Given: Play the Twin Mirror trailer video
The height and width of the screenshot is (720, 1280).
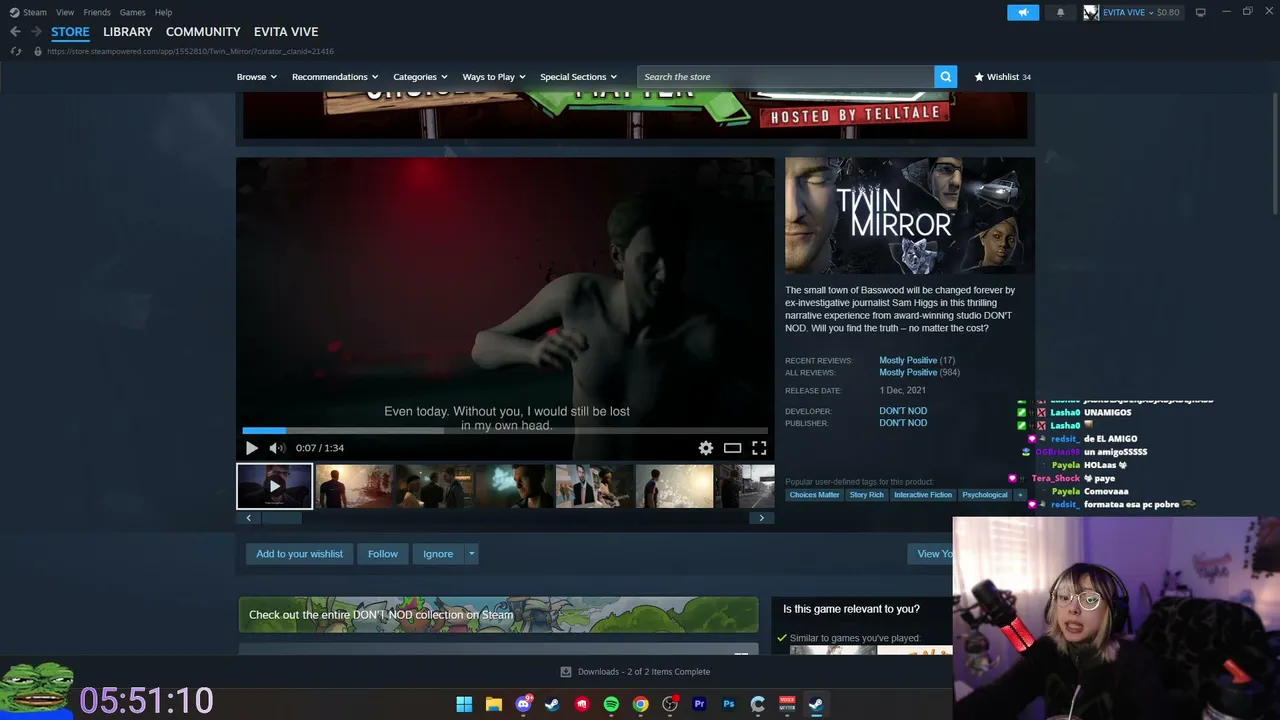Looking at the screenshot, I should 251,448.
